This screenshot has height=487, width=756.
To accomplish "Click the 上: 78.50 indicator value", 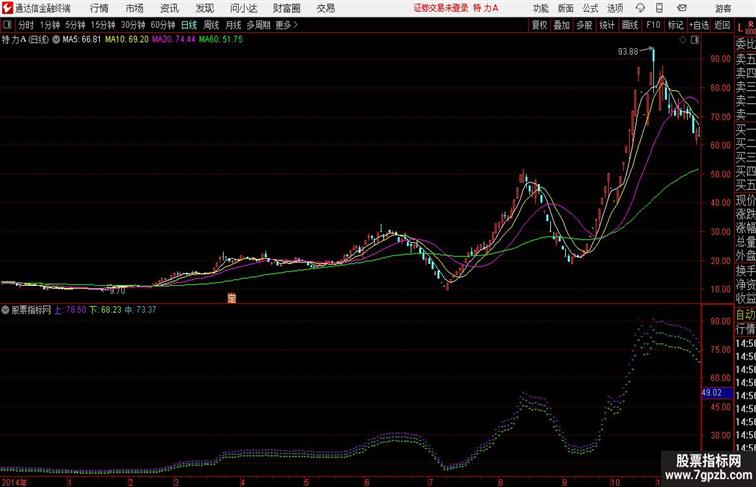I will click(70, 310).
